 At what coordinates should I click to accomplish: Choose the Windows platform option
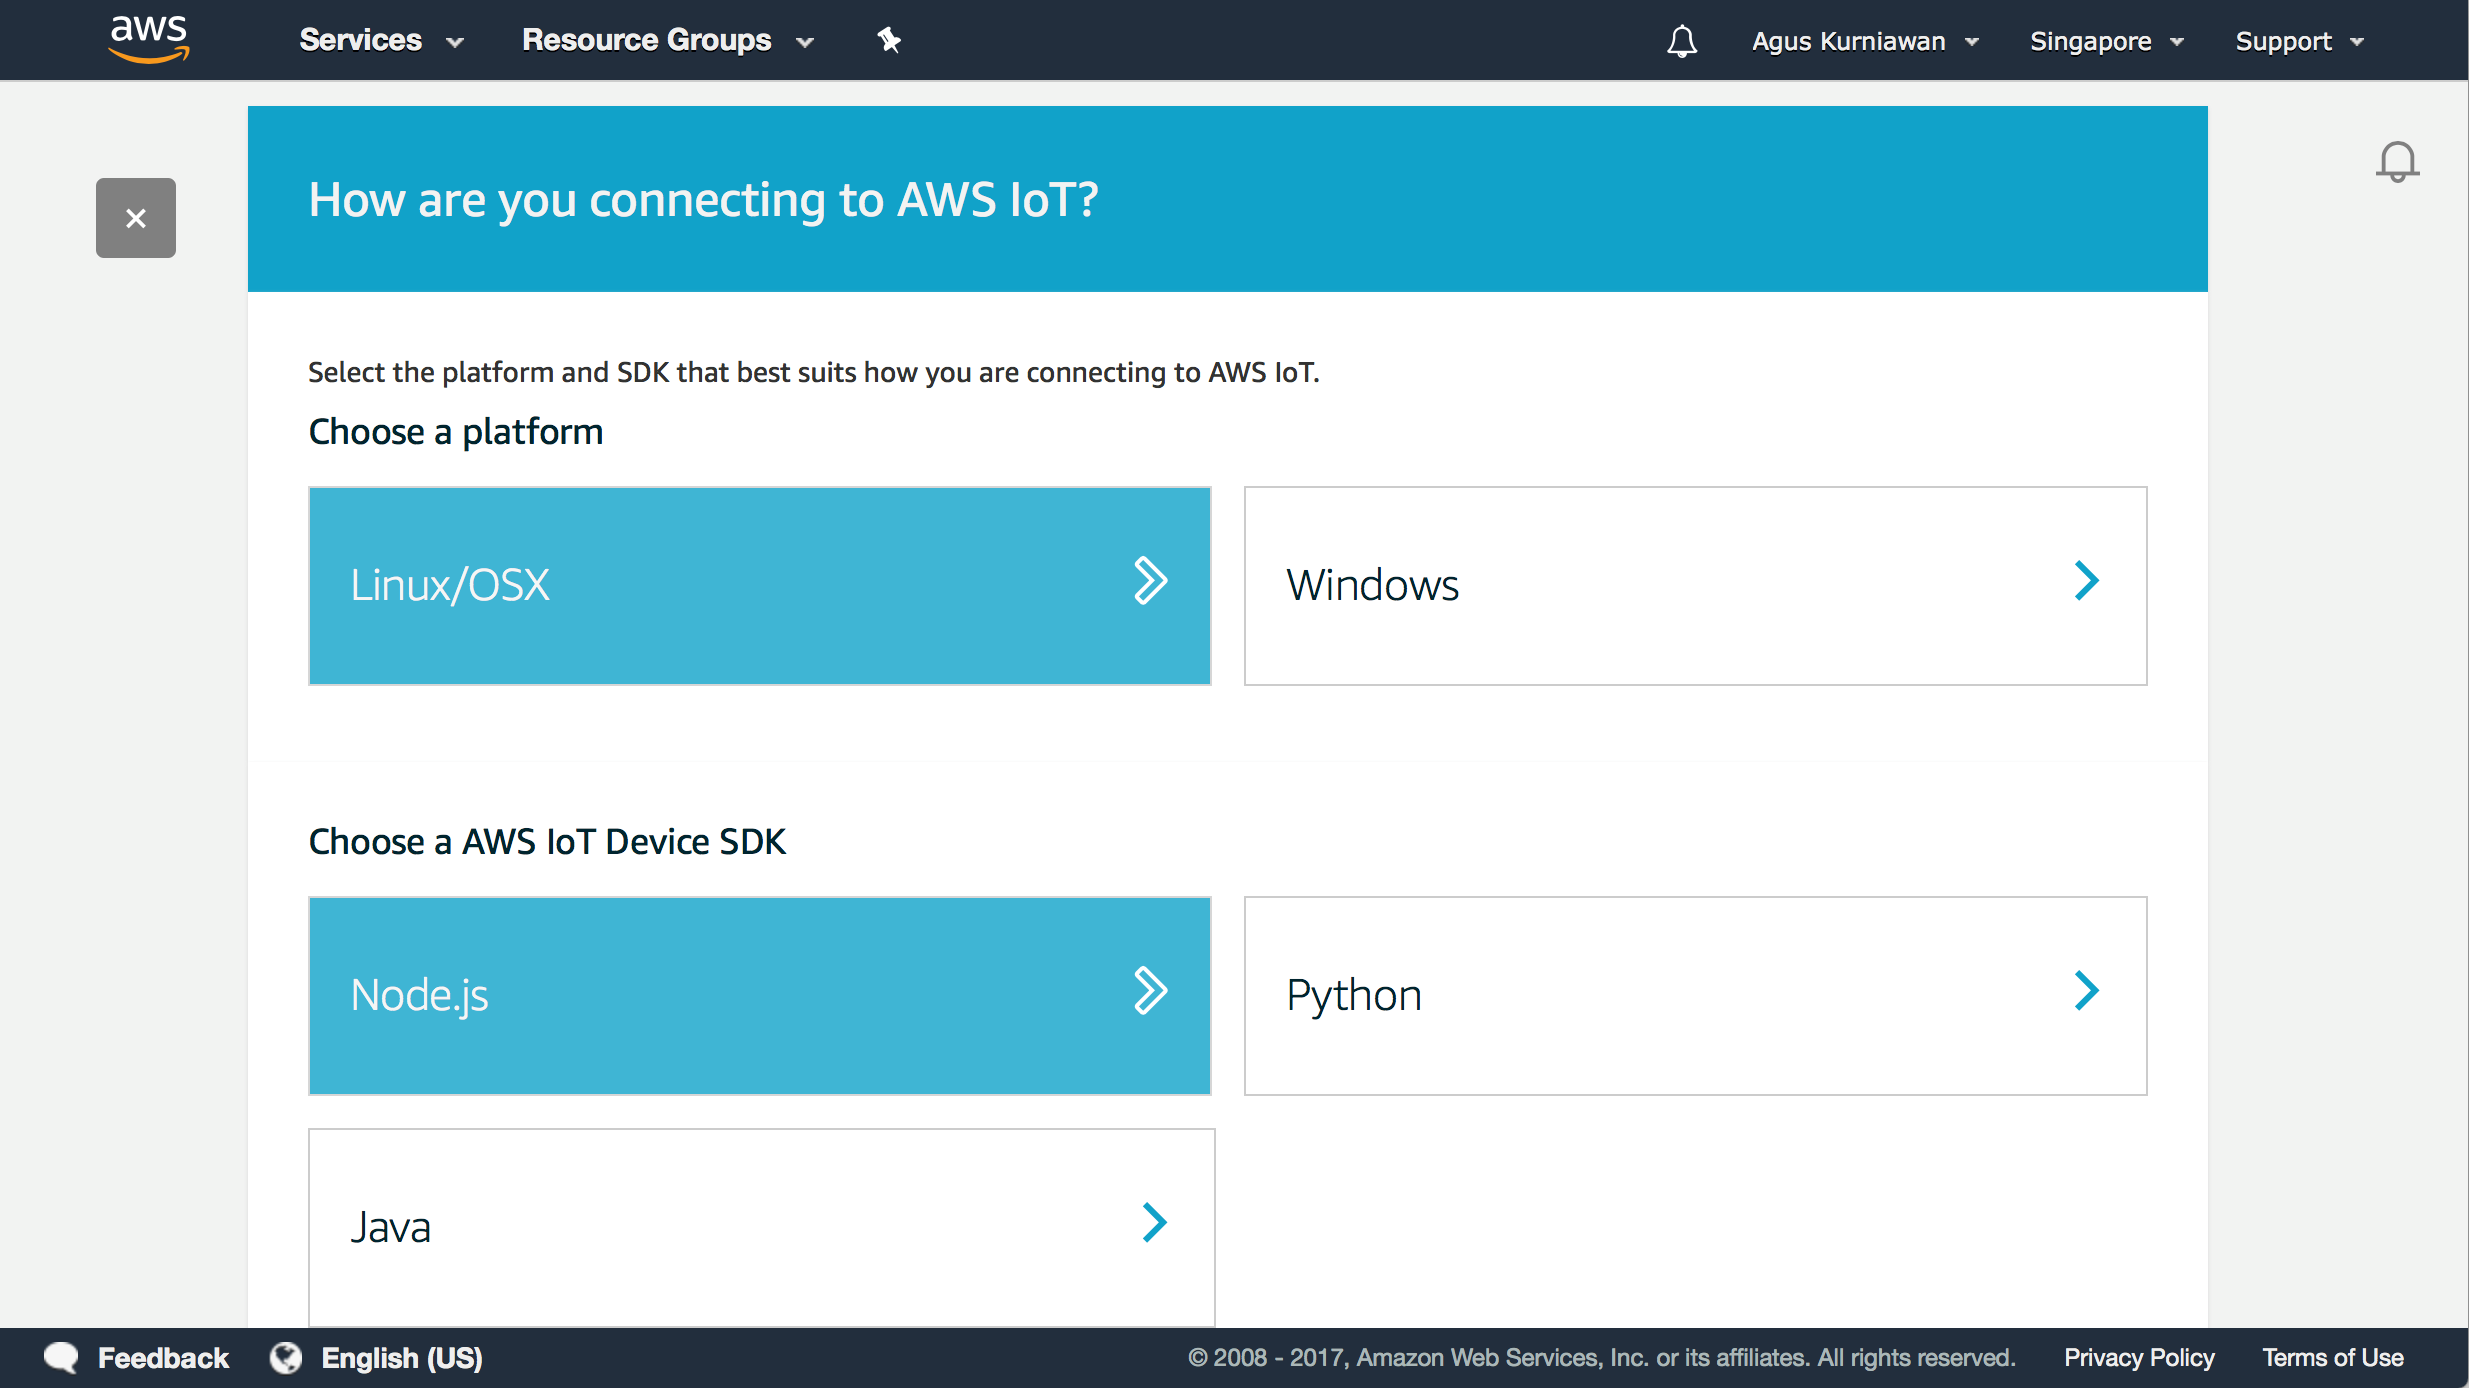(x=1695, y=586)
